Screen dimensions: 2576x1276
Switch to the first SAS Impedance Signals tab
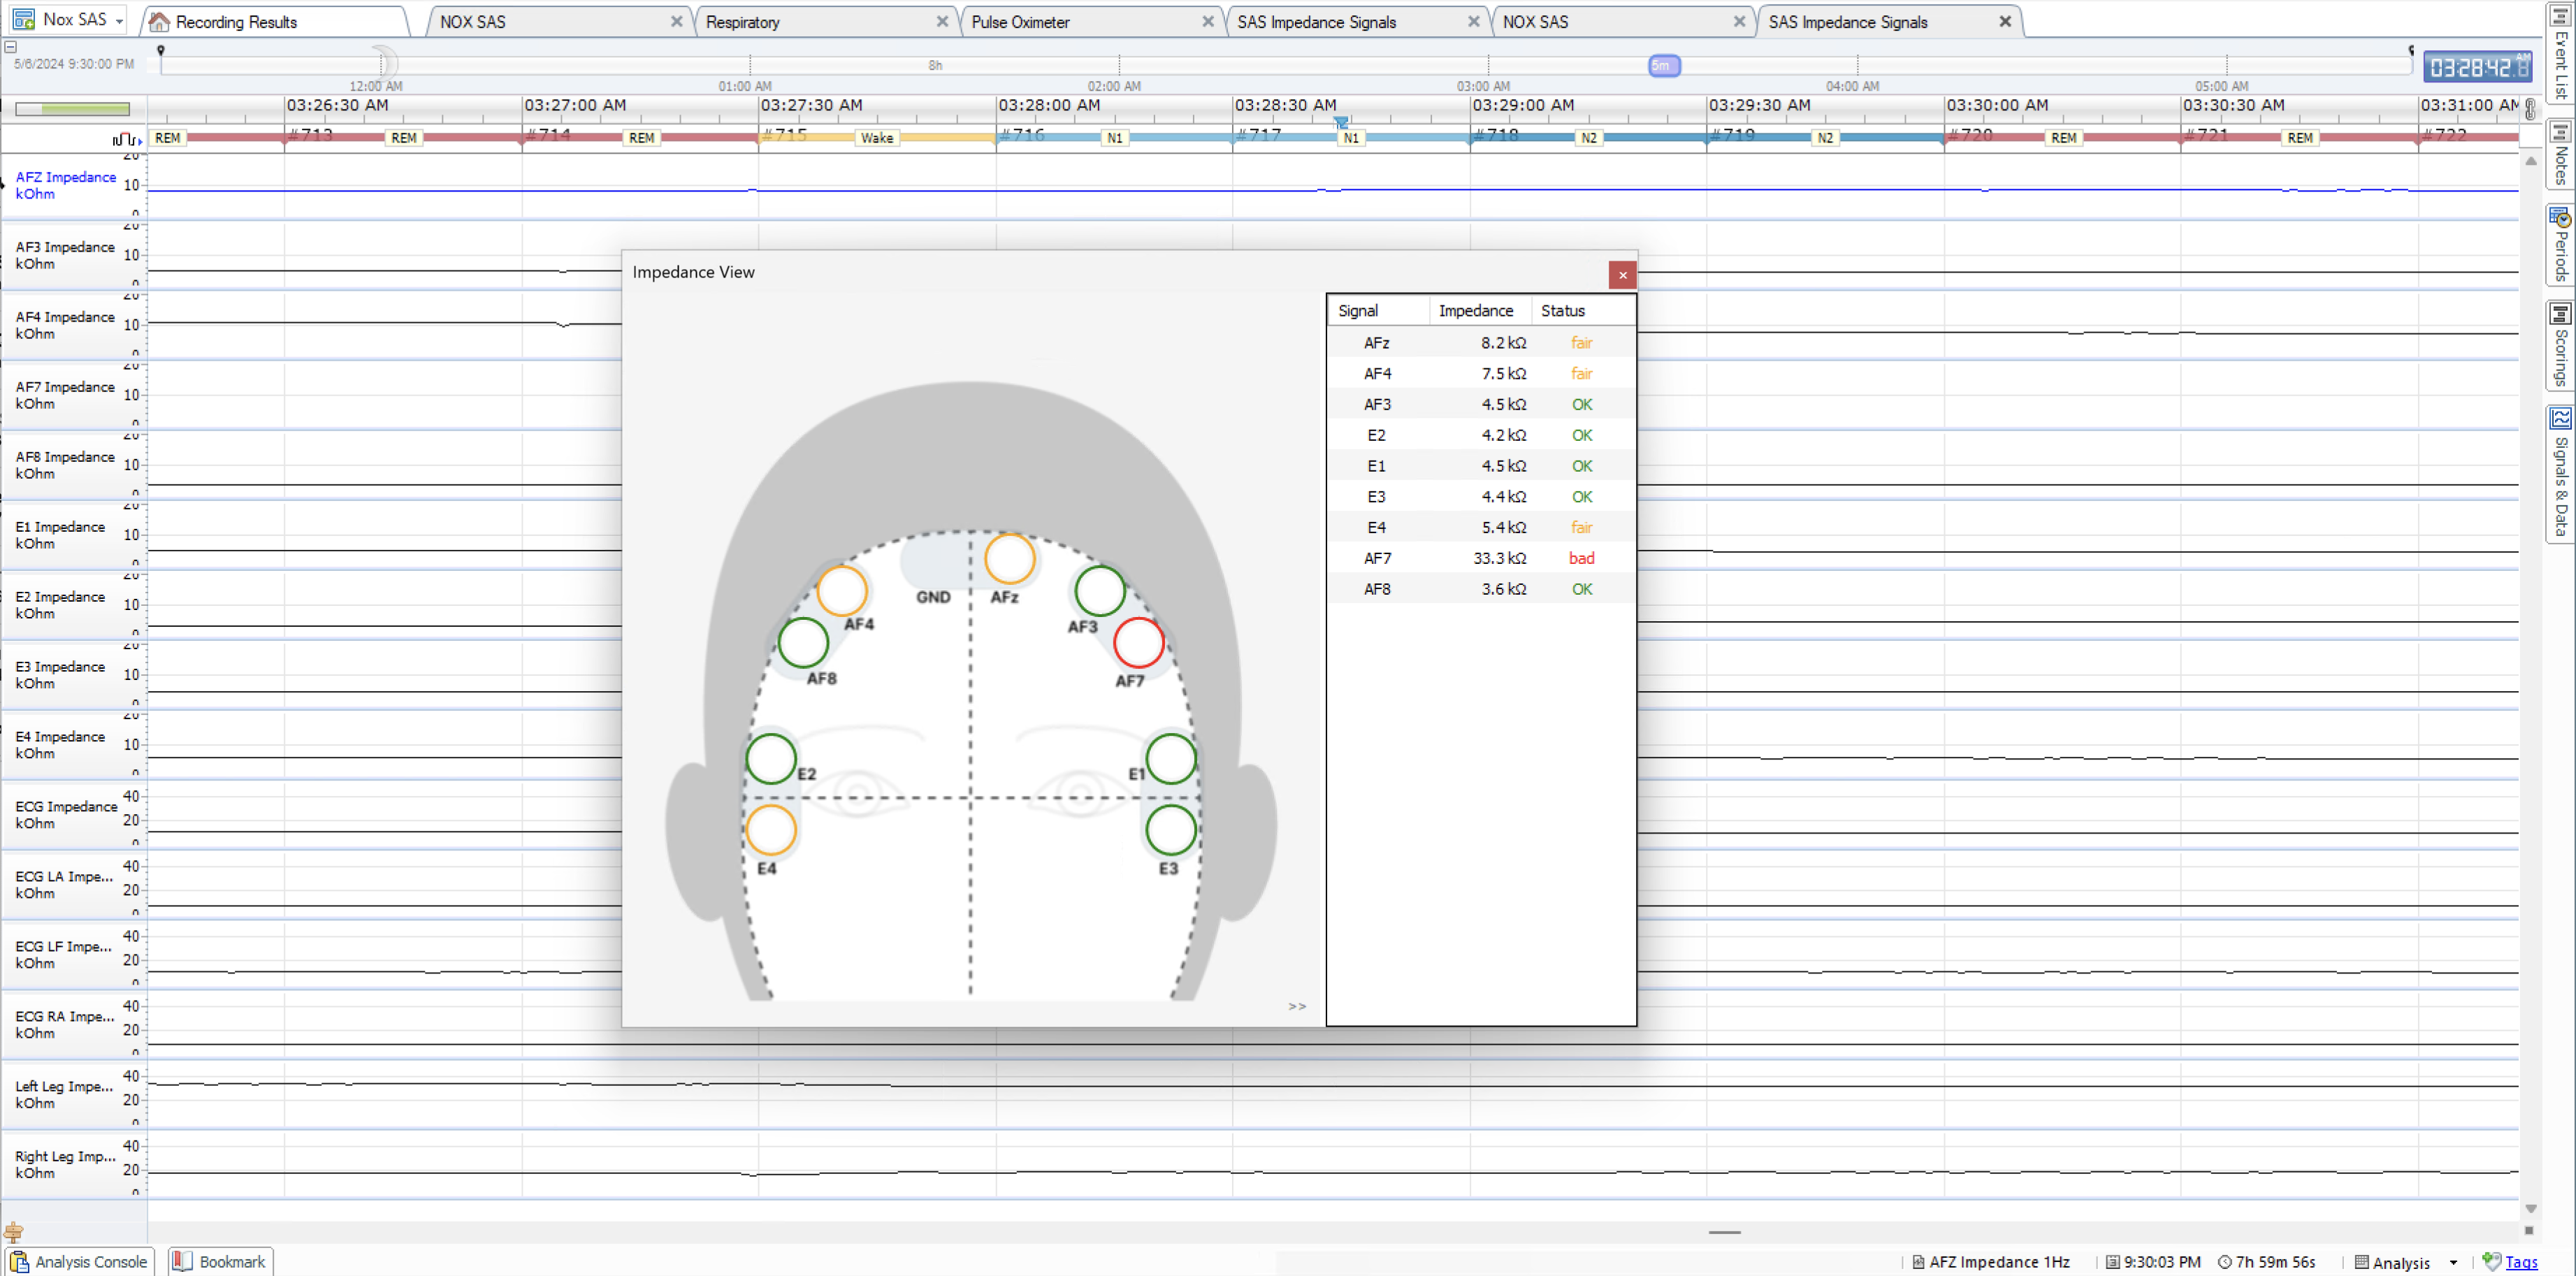(1358, 22)
